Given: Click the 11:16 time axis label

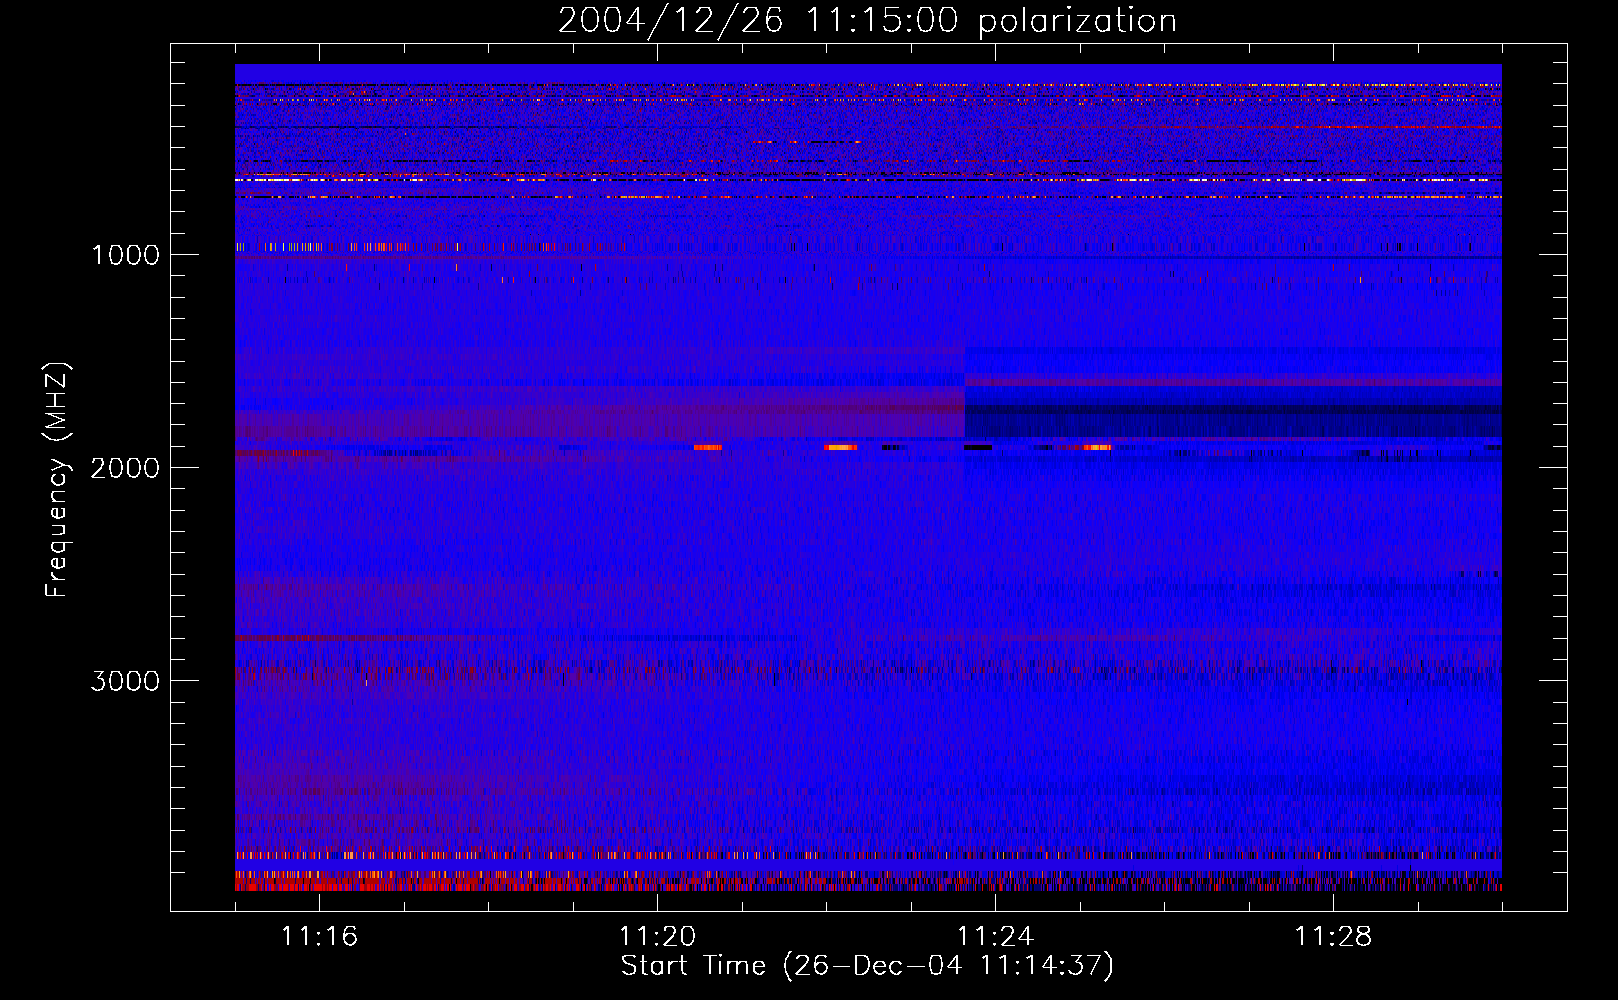Looking at the screenshot, I should (x=319, y=937).
